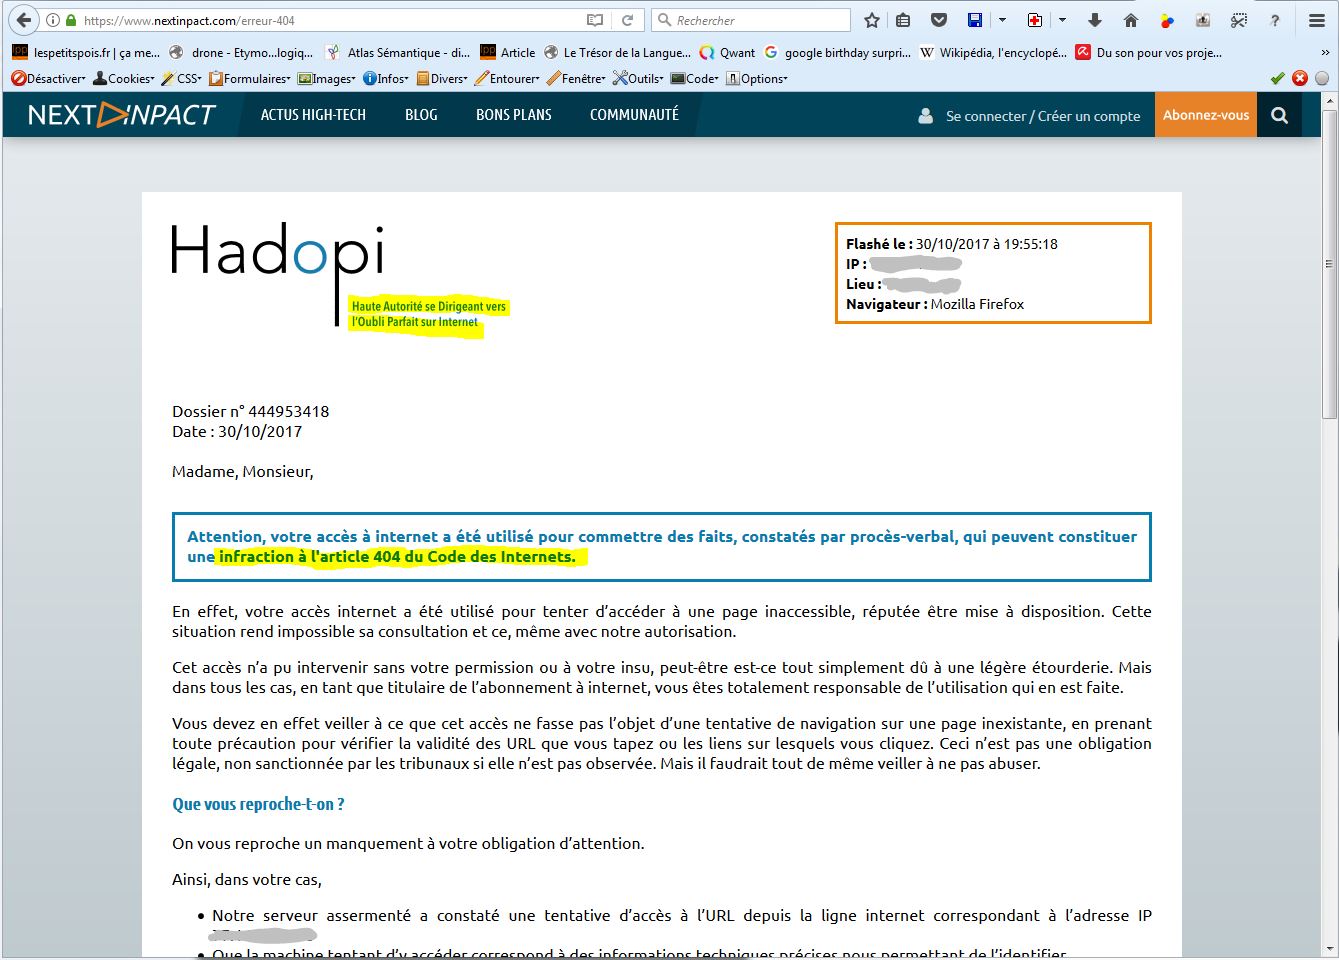This screenshot has height=960, width=1339.
Task: Reload the current page
Action: tap(627, 20)
